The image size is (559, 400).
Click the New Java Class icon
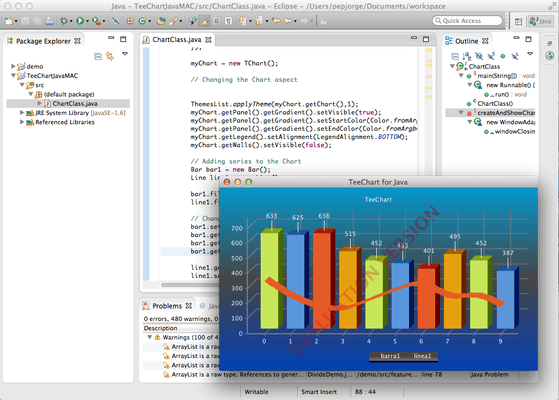pos(142,21)
